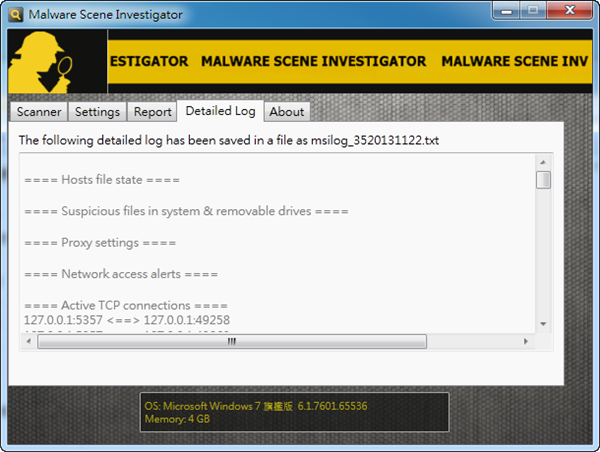Switch to the Settings tab
Image resolution: width=600 pixels, height=452 pixels.
click(x=97, y=112)
